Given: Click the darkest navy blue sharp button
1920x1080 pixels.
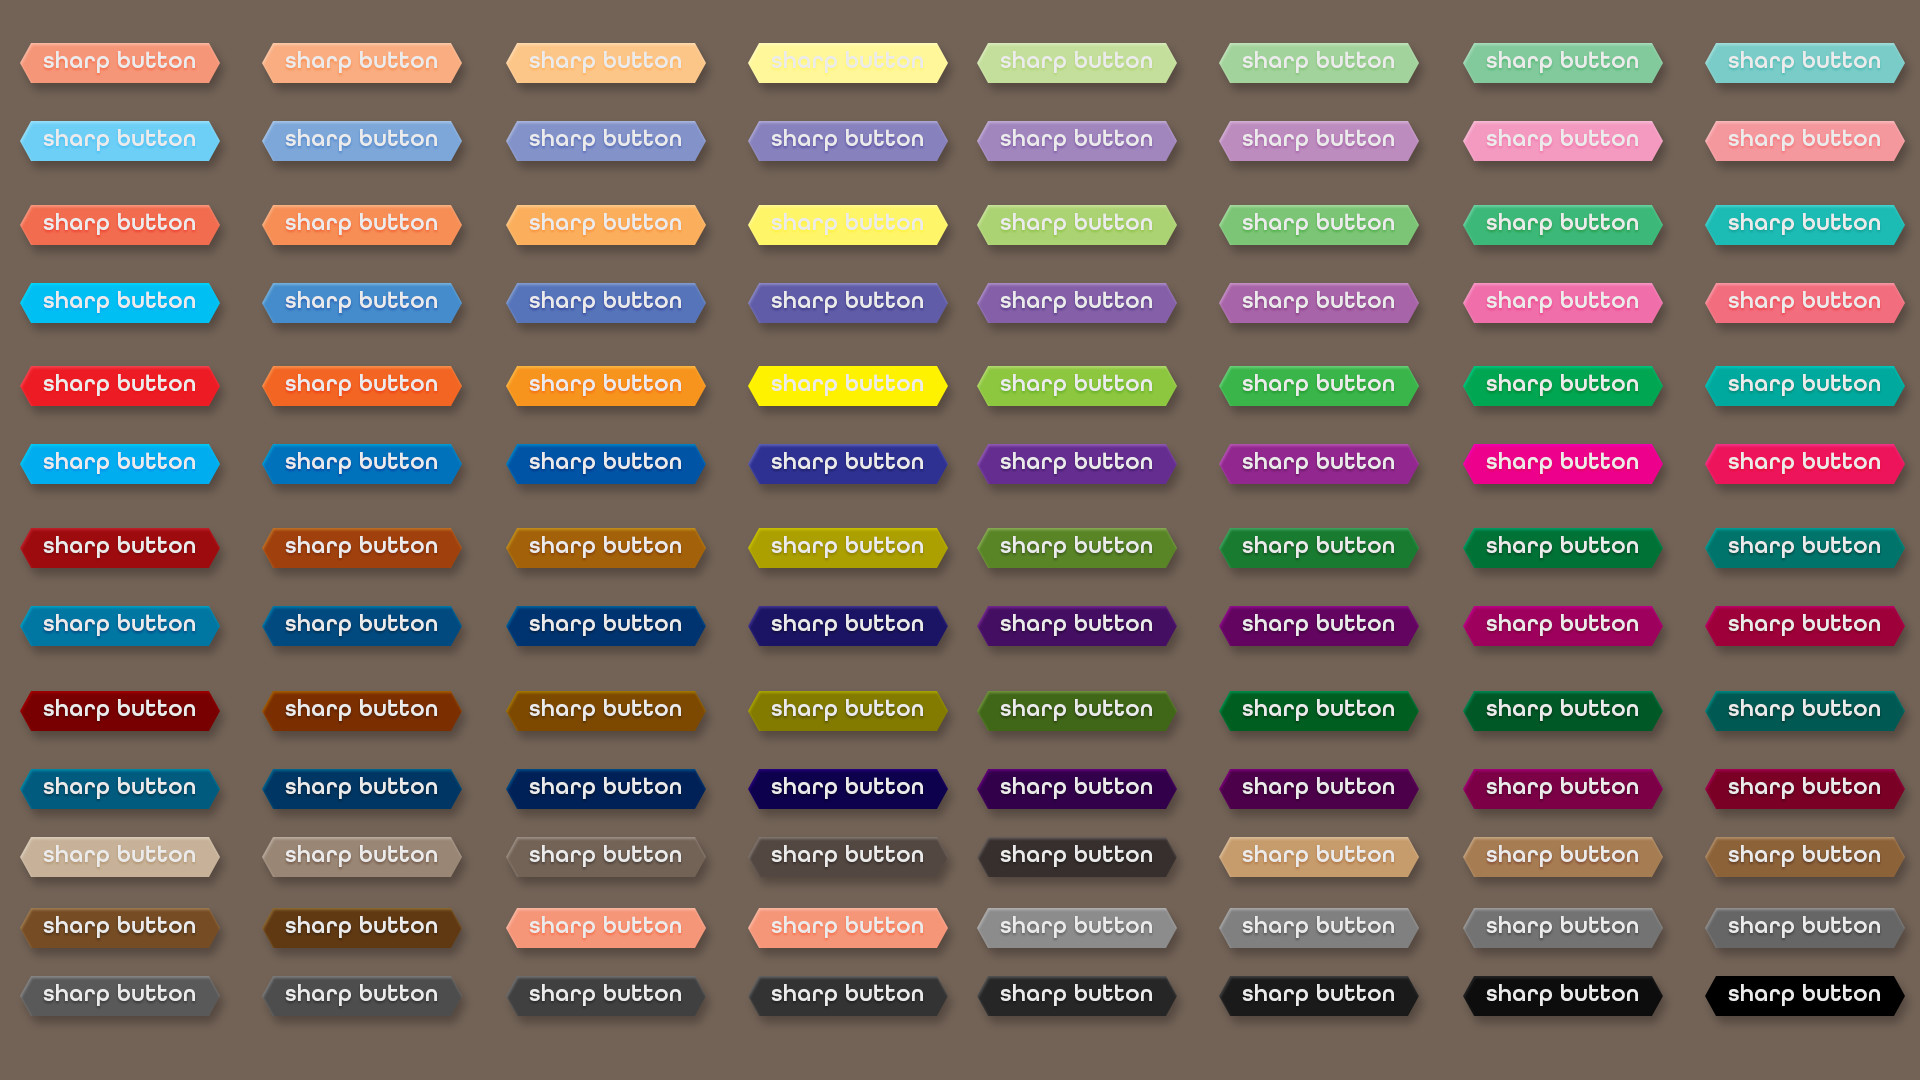Looking at the screenshot, I should 847,788.
